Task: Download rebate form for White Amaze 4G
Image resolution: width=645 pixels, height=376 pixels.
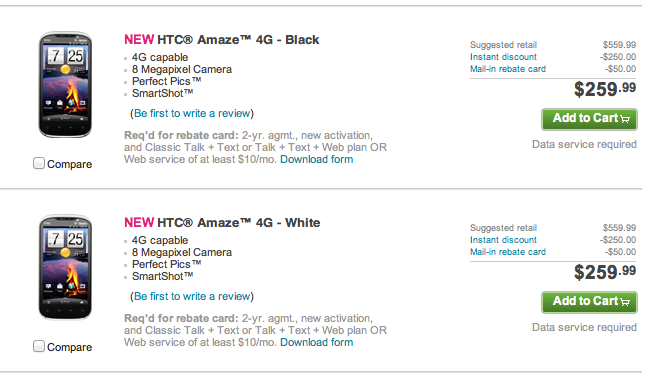Action: (316, 342)
